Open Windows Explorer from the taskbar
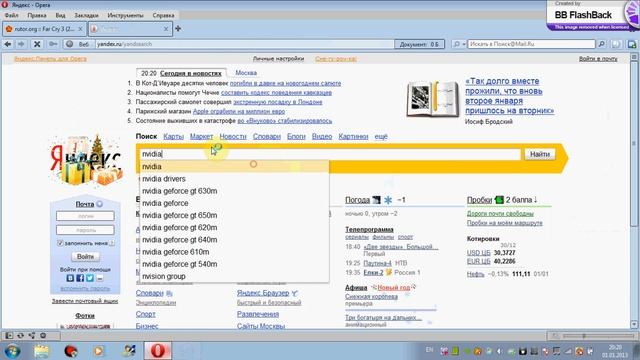Screen dimensions: 640x360 [42, 351]
